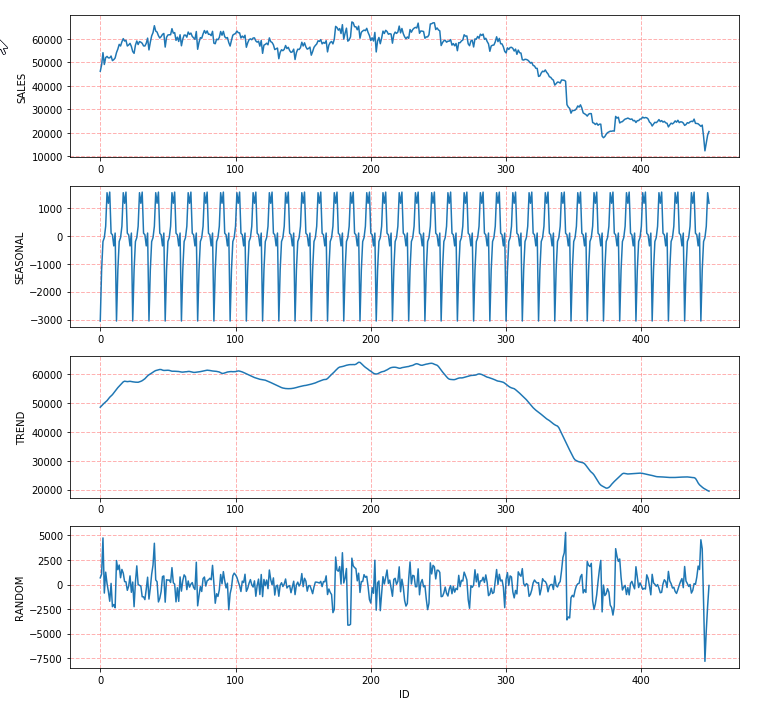The width and height of the screenshot is (767, 711).
Task: Select the 40000 tick on TREND plot
Action: 47,433
